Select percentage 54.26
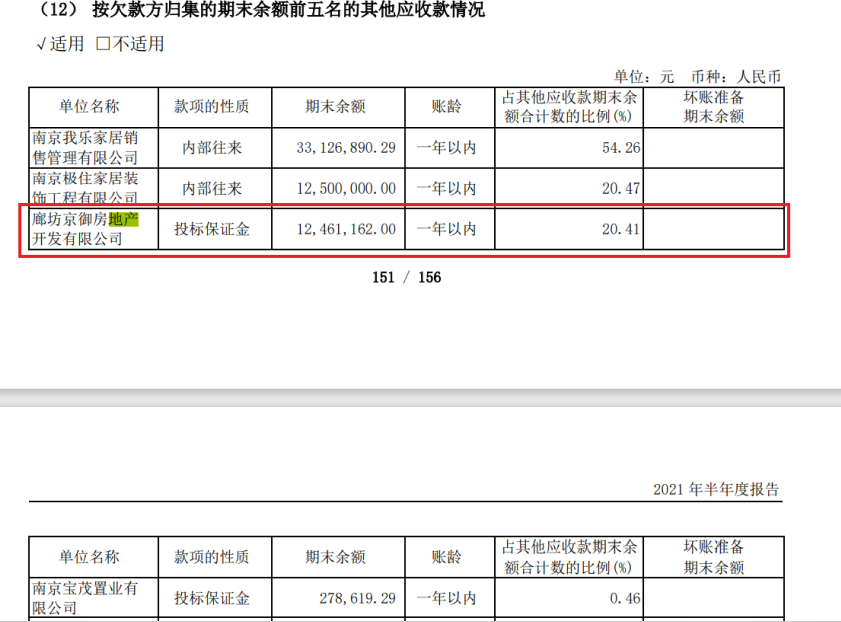Image resolution: width=841 pixels, height=622 pixels. (x=621, y=148)
